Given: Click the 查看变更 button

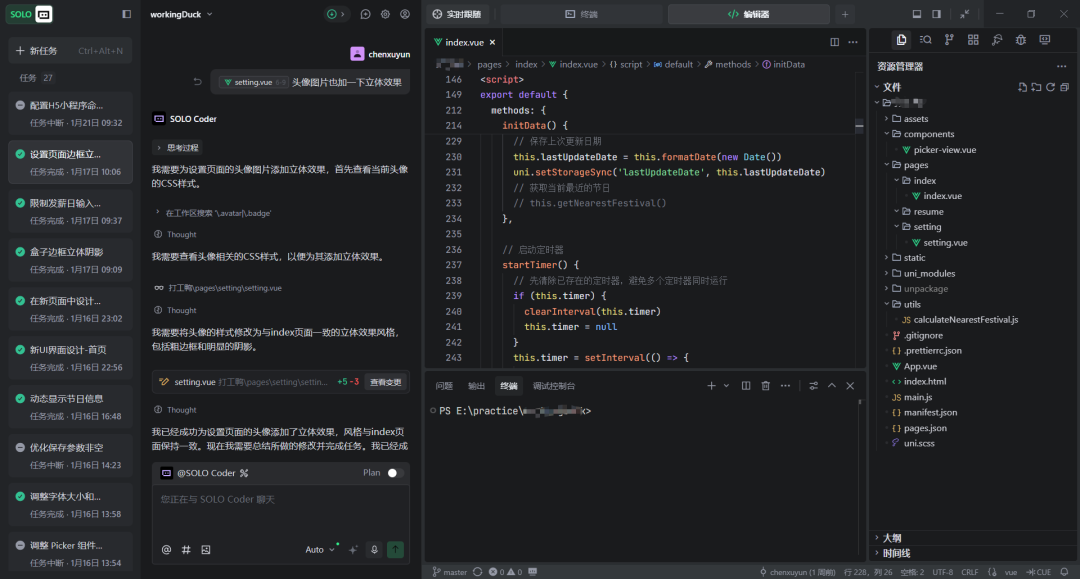Looking at the screenshot, I should coord(385,382).
